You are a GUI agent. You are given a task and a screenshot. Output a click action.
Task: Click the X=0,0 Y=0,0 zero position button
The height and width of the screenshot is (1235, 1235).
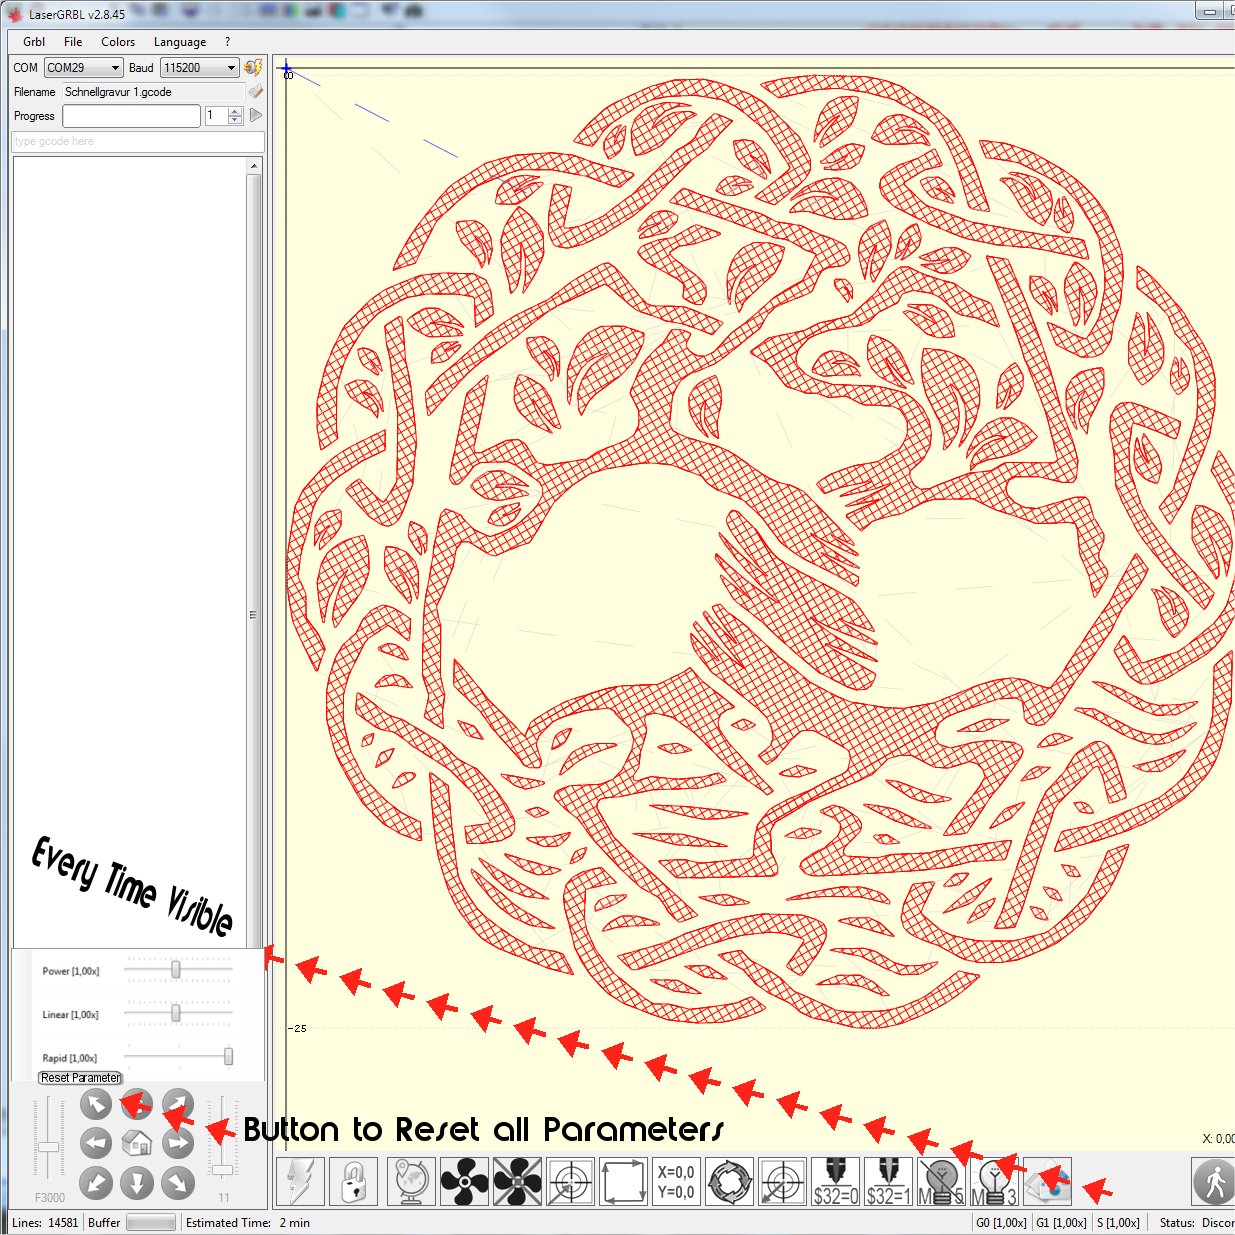pos(676,1181)
